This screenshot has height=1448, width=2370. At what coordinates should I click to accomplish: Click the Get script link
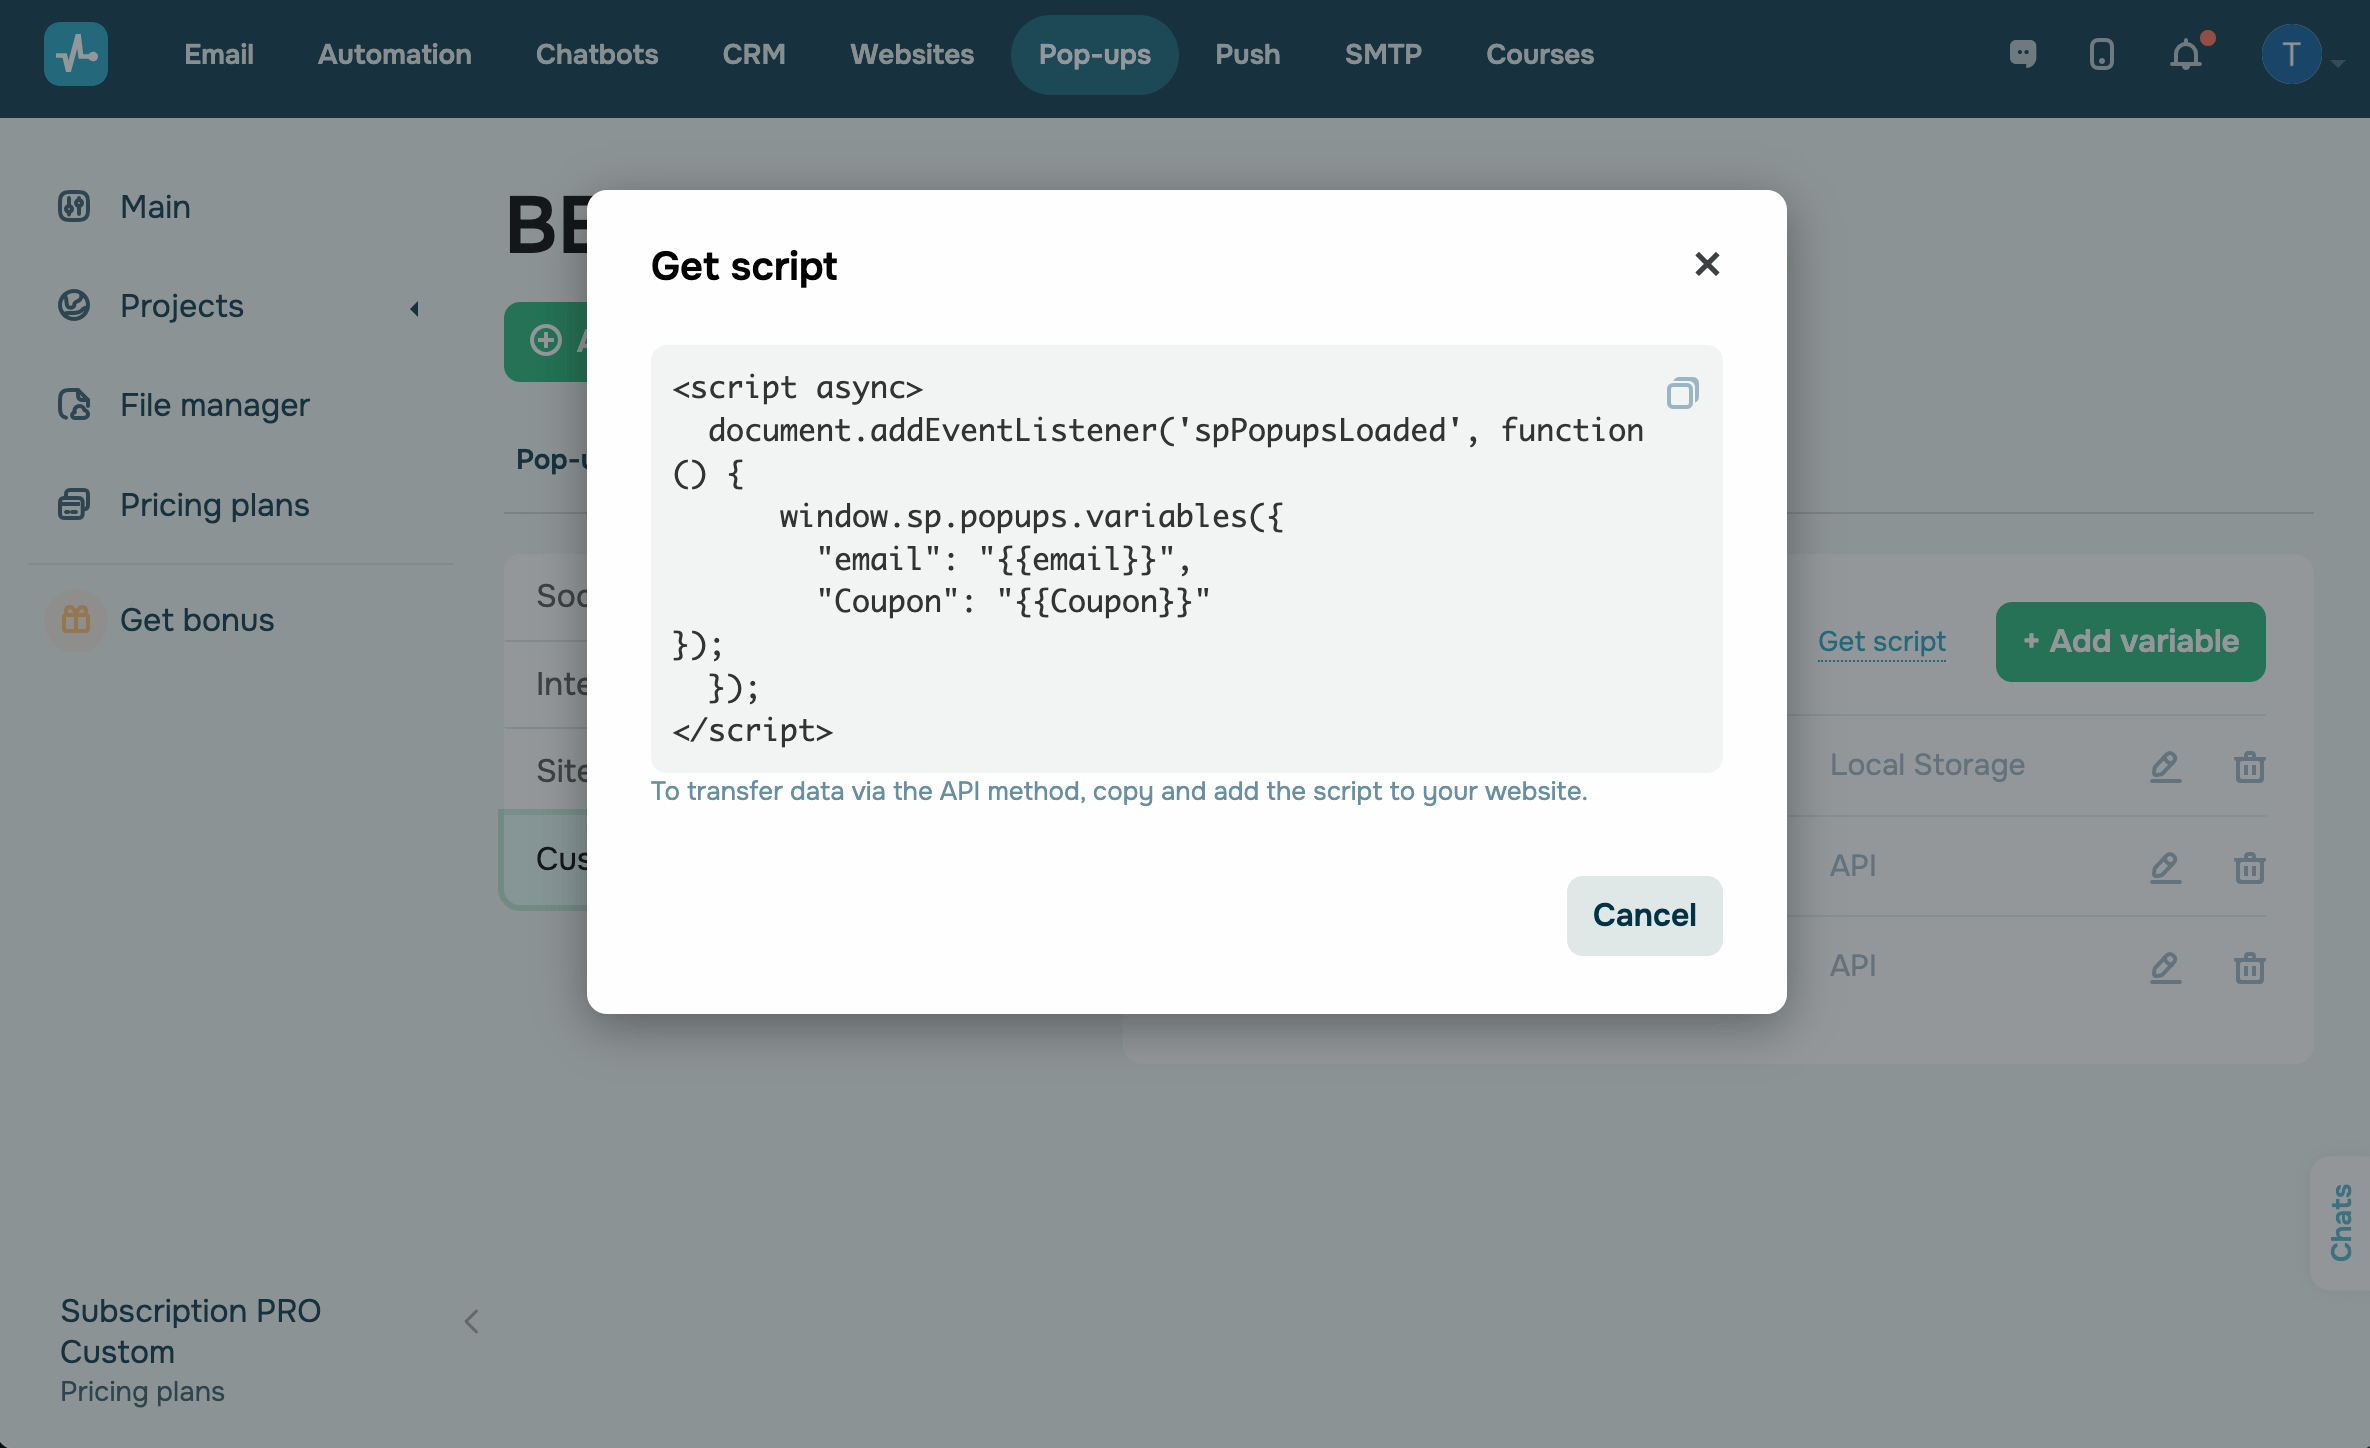(x=1881, y=641)
